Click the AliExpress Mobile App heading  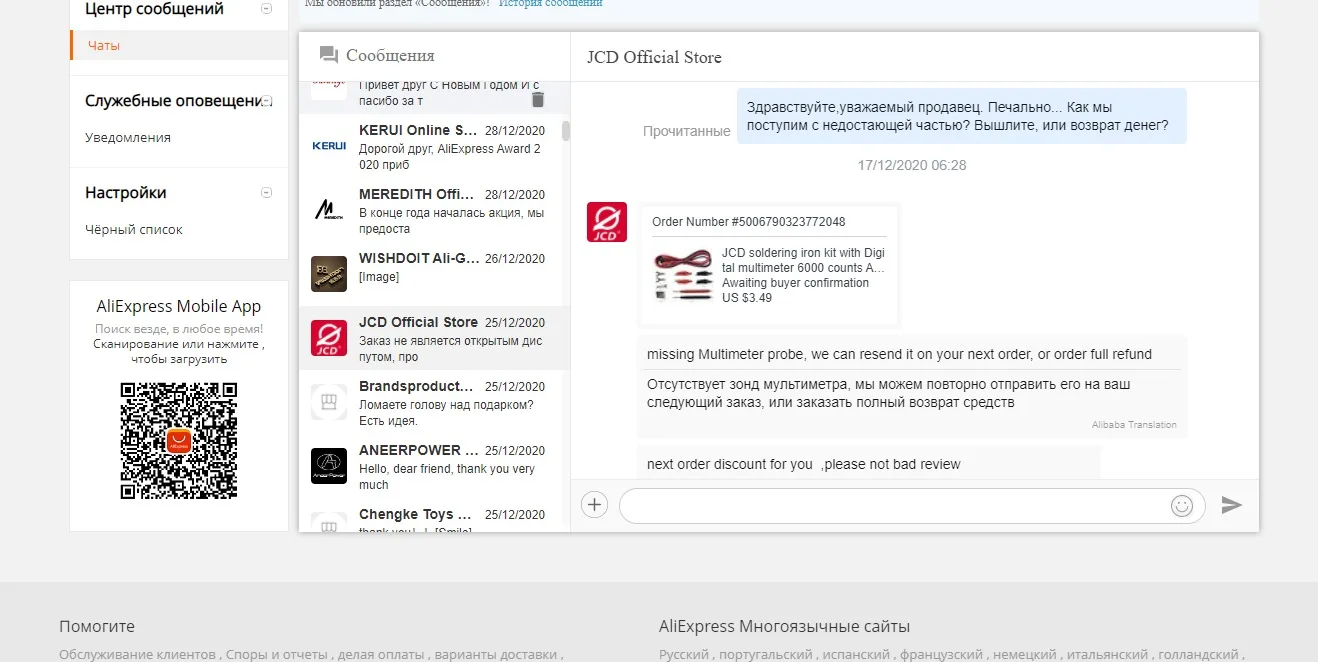[179, 307]
